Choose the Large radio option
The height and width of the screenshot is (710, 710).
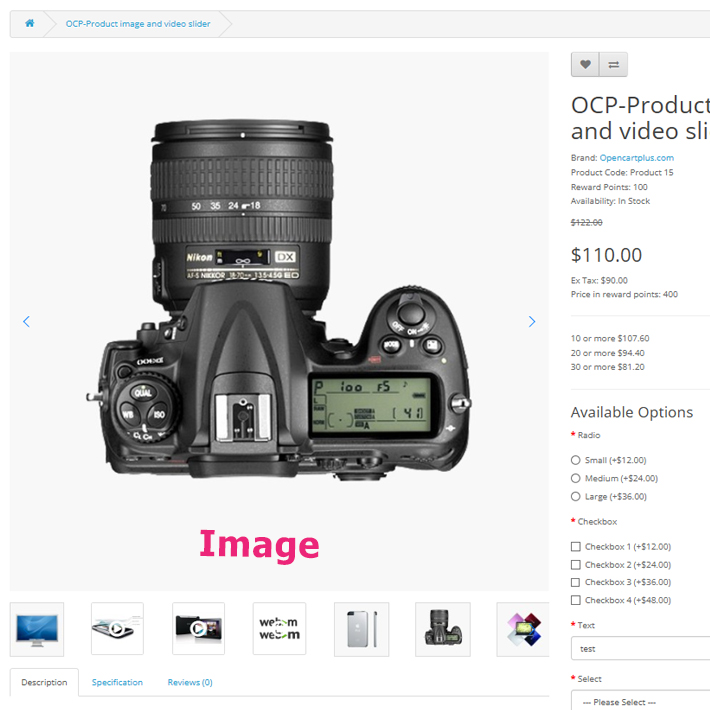pyautogui.click(x=576, y=496)
